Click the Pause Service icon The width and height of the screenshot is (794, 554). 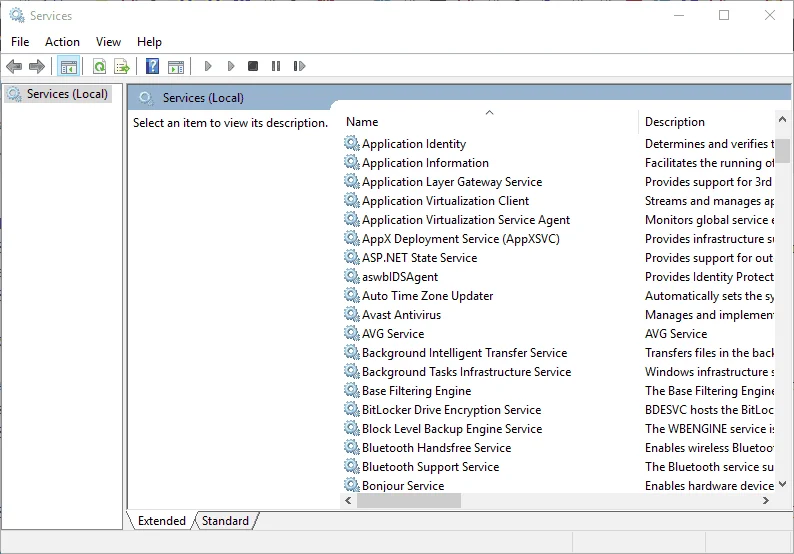[276, 66]
